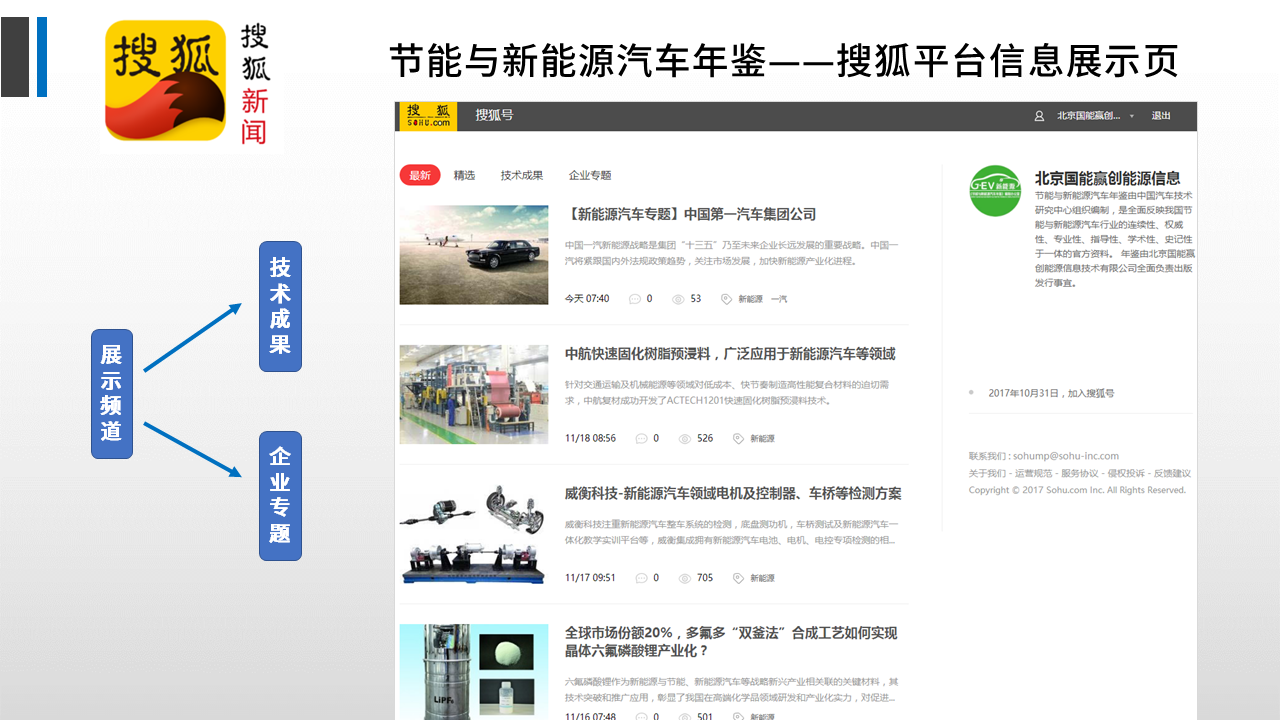Click the 北京国能赢创能源信息 account name
1280x720 pixels.
[x=1107, y=178]
